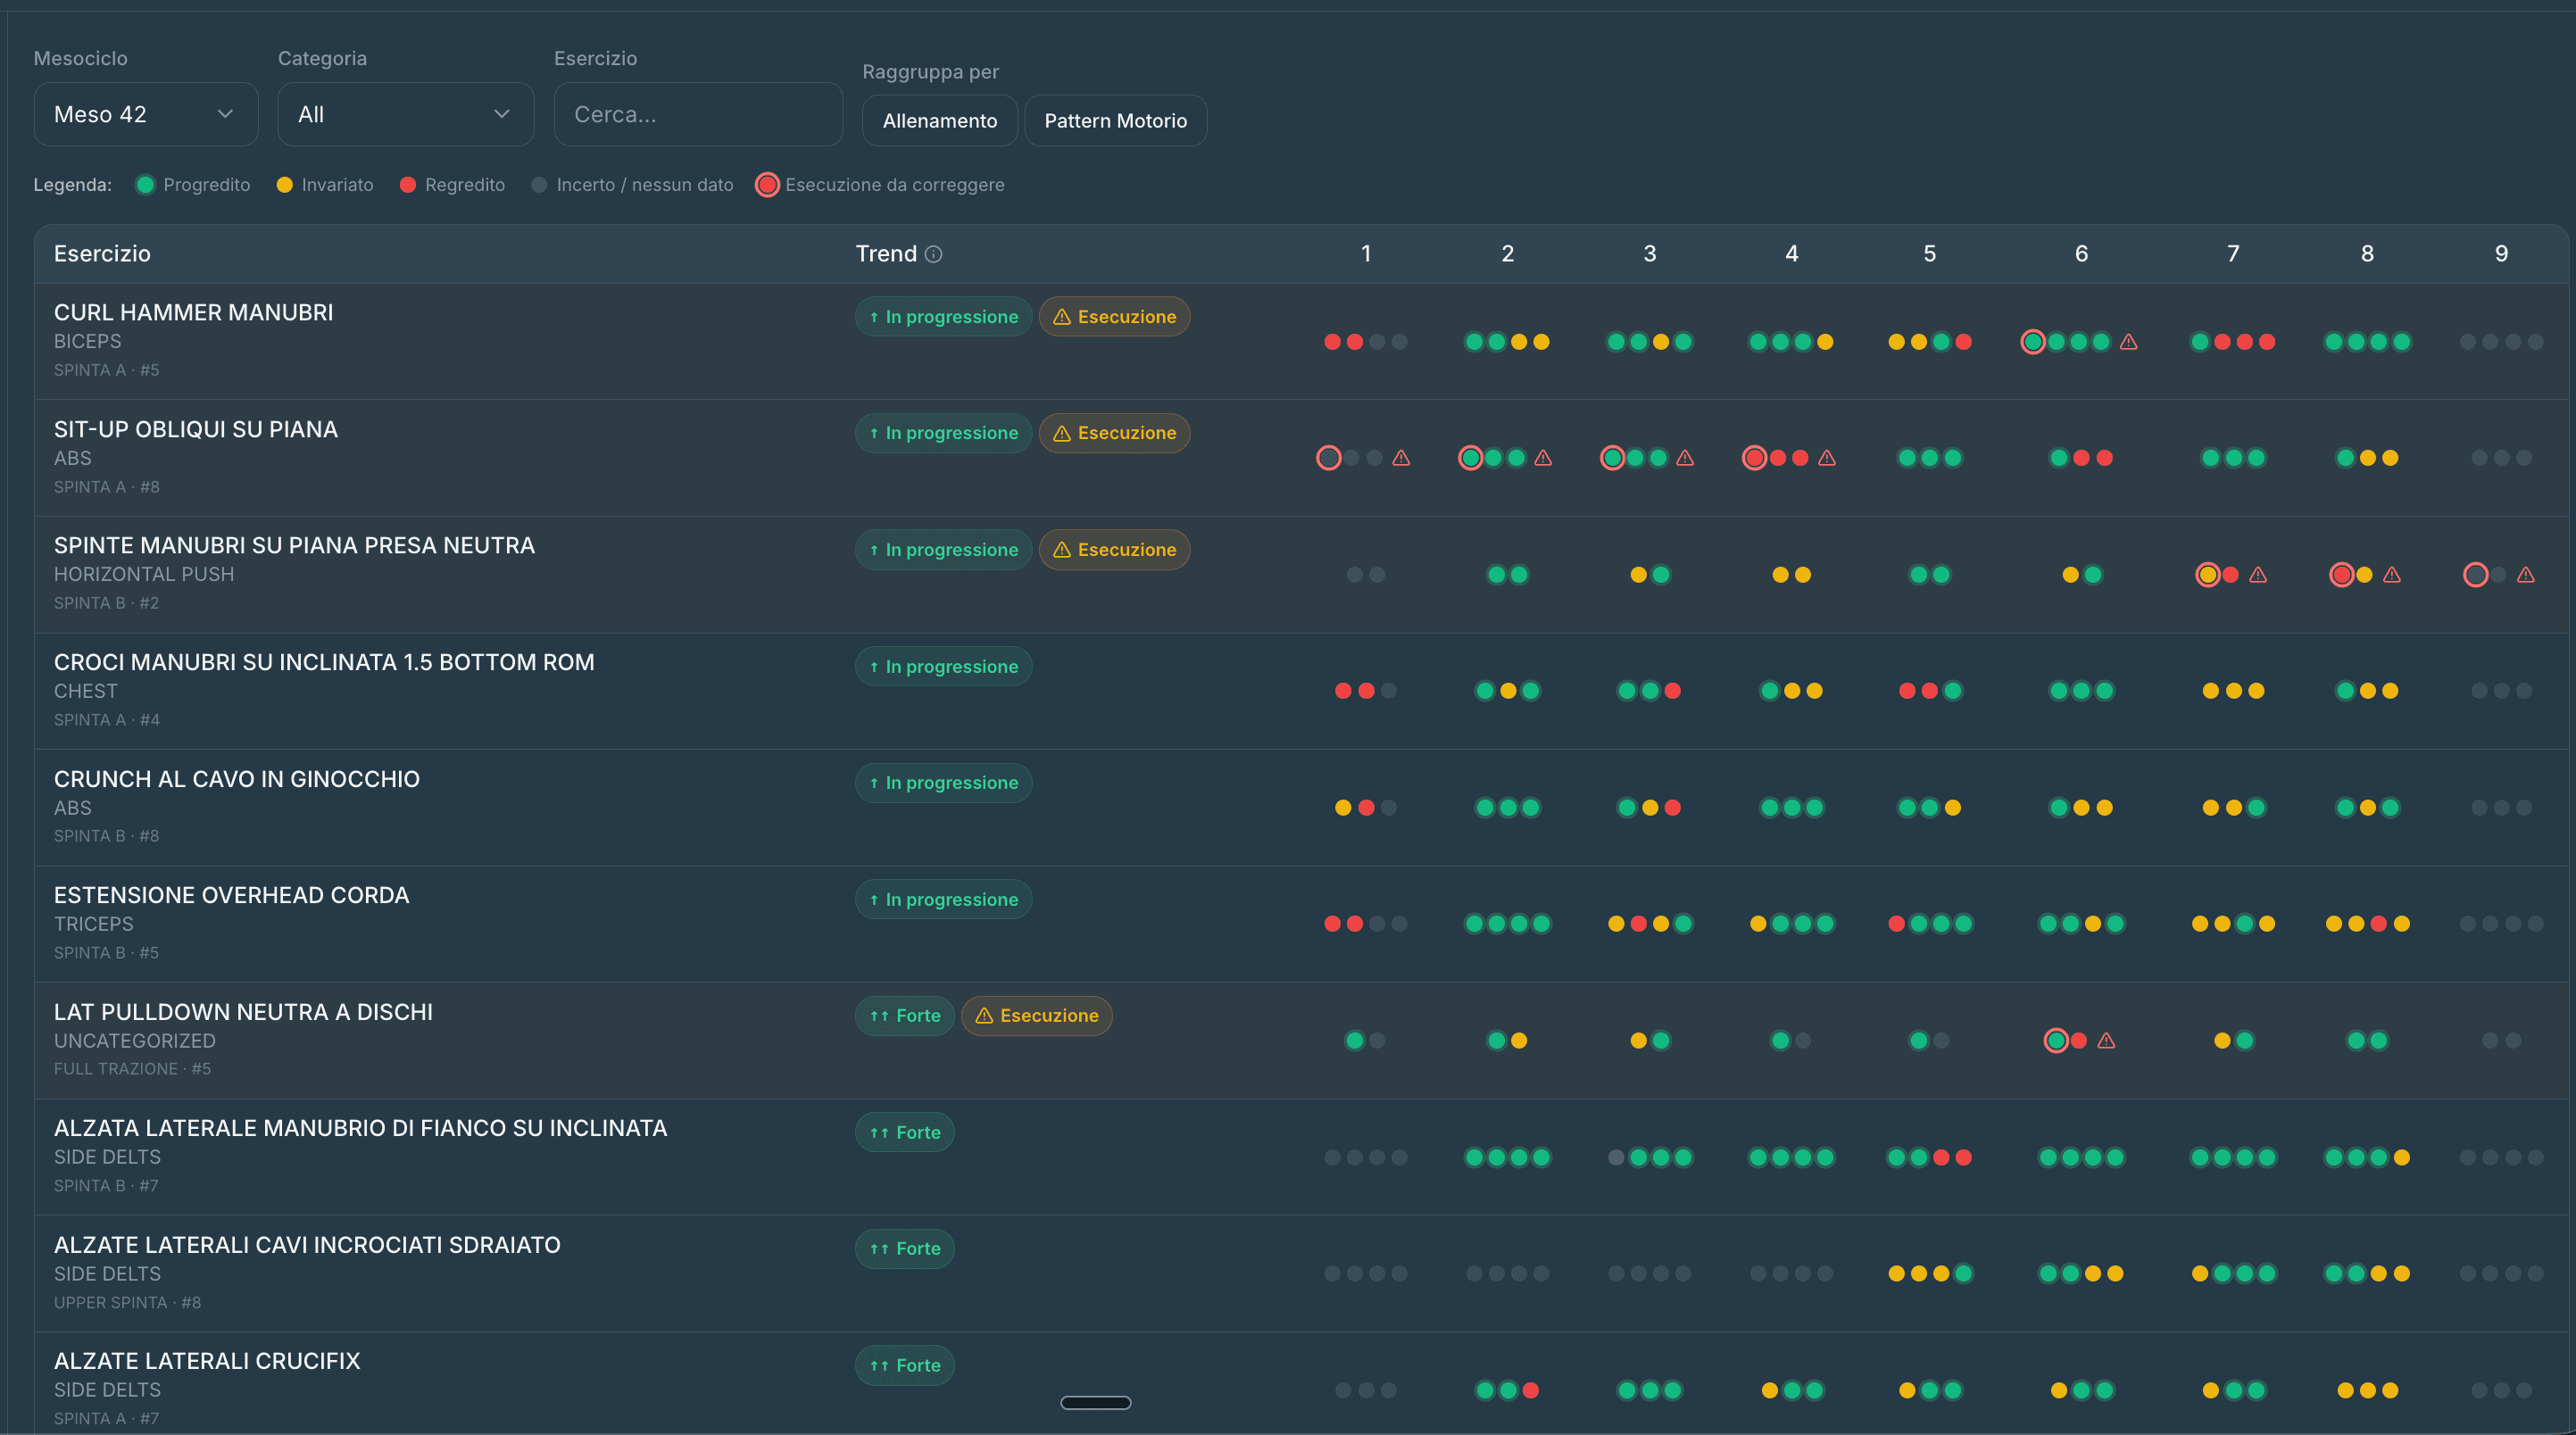2576x1435 pixels.
Task: Click In progressione badge for Sit-Up Obliqui
Action: pyautogui.click(x=944, y=433)
